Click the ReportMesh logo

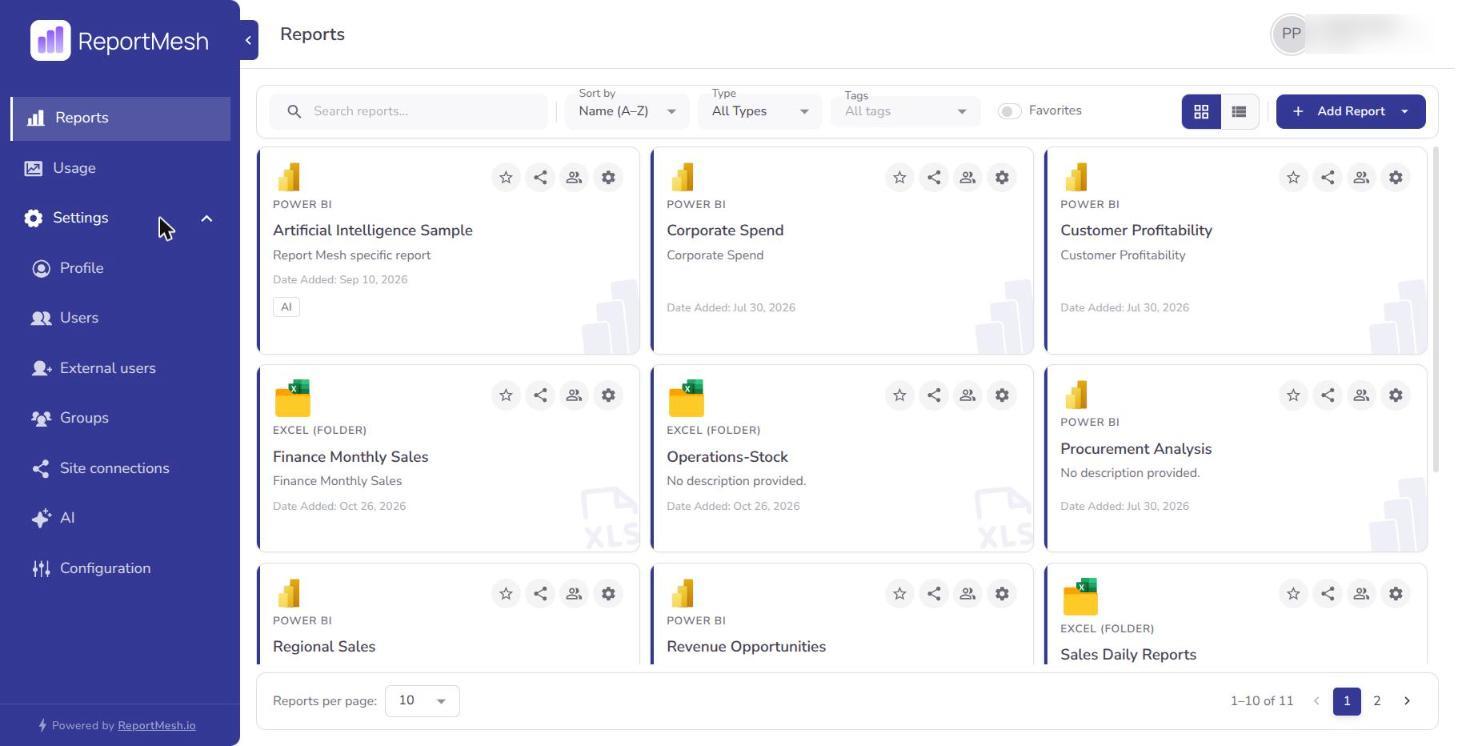point(120,41)
